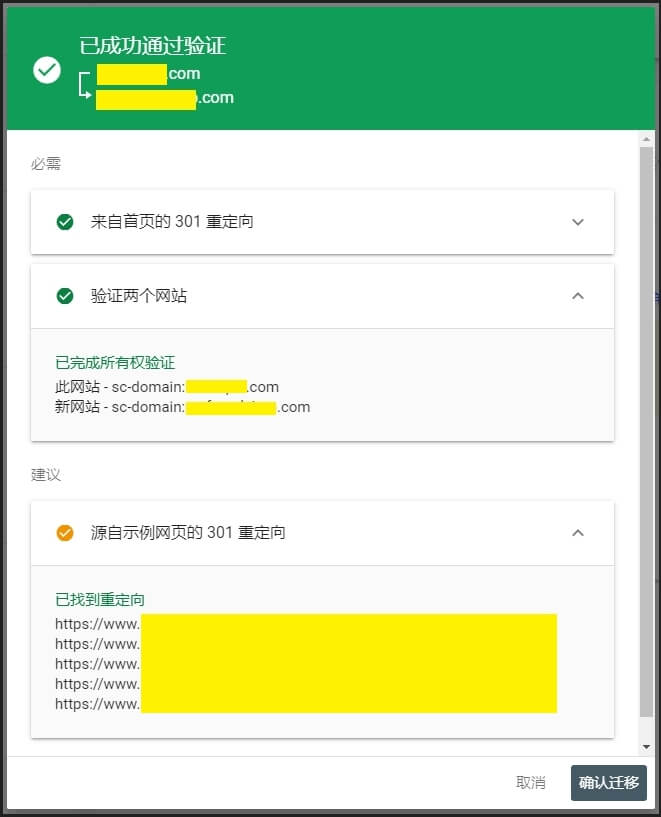Click the vertical scrollbar thumb
The height and width of the screenshot is (817, 661).
tap(646, 432)
